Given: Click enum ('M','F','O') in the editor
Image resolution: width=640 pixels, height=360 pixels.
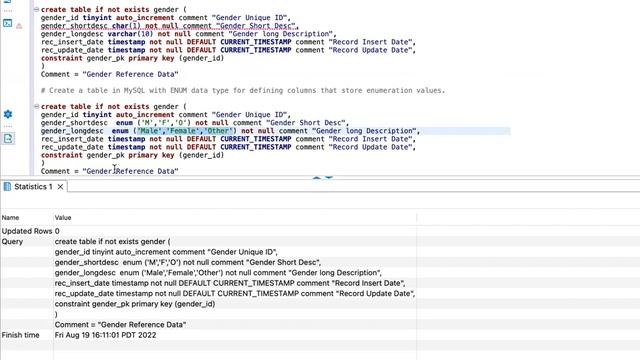Looking at the screenshot, I should pos(153,123).
